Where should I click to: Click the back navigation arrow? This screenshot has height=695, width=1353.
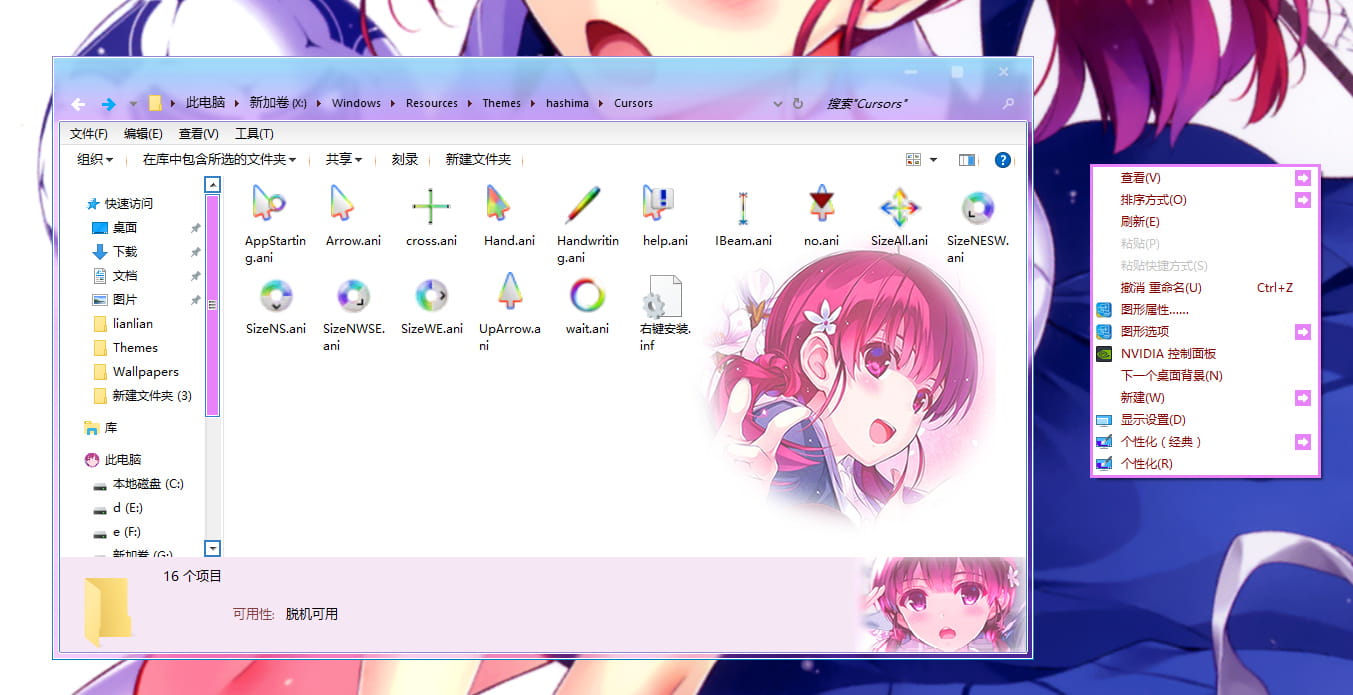(77, 103)
